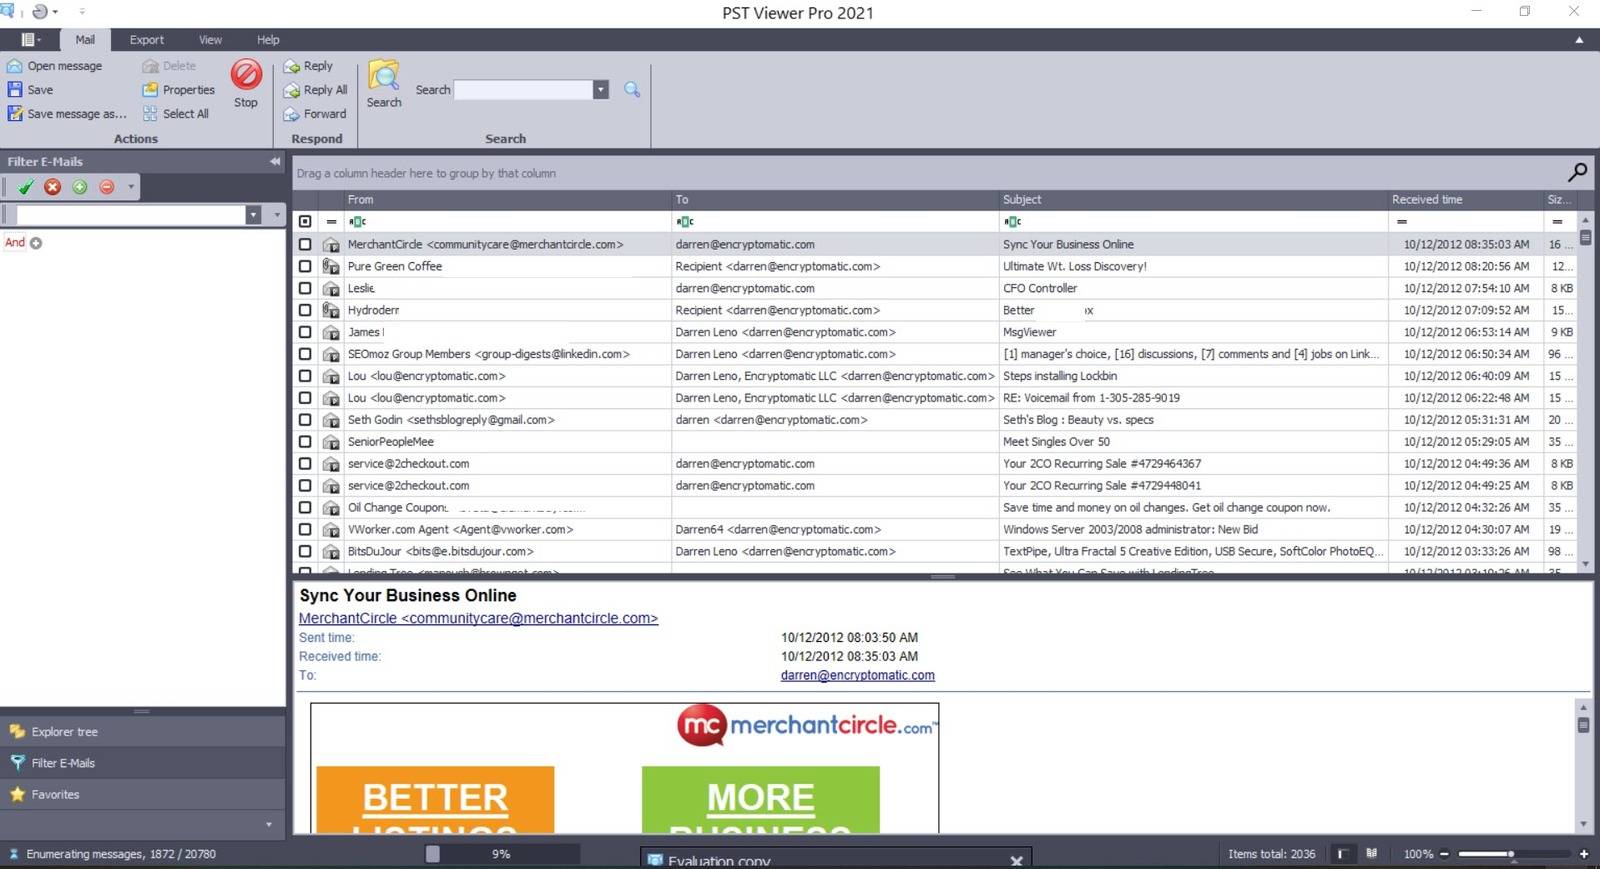This screenshot has height=869, width=1600.
Task: Click the From column filter ABC icon
Action: (x=357, y=221)
